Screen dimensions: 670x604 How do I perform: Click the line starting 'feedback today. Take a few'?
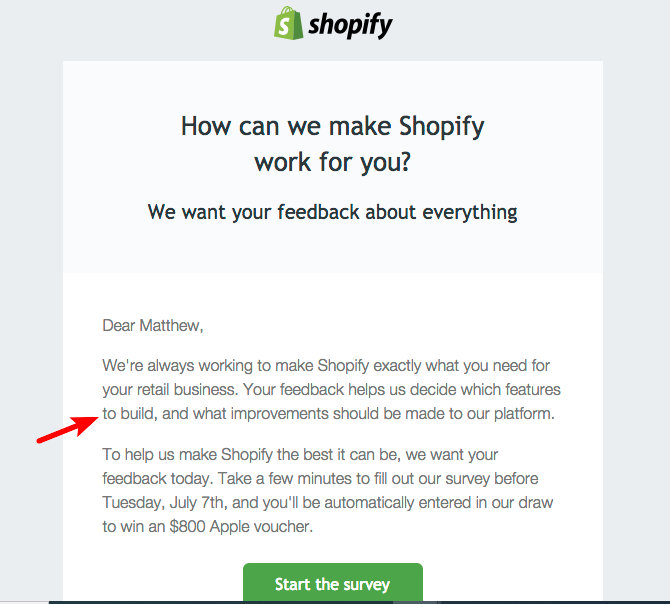coord(320,479)
